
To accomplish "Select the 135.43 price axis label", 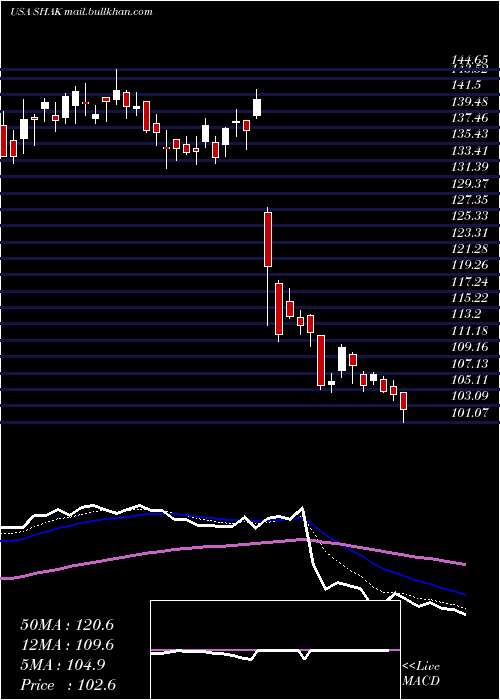I will point(469,134).
